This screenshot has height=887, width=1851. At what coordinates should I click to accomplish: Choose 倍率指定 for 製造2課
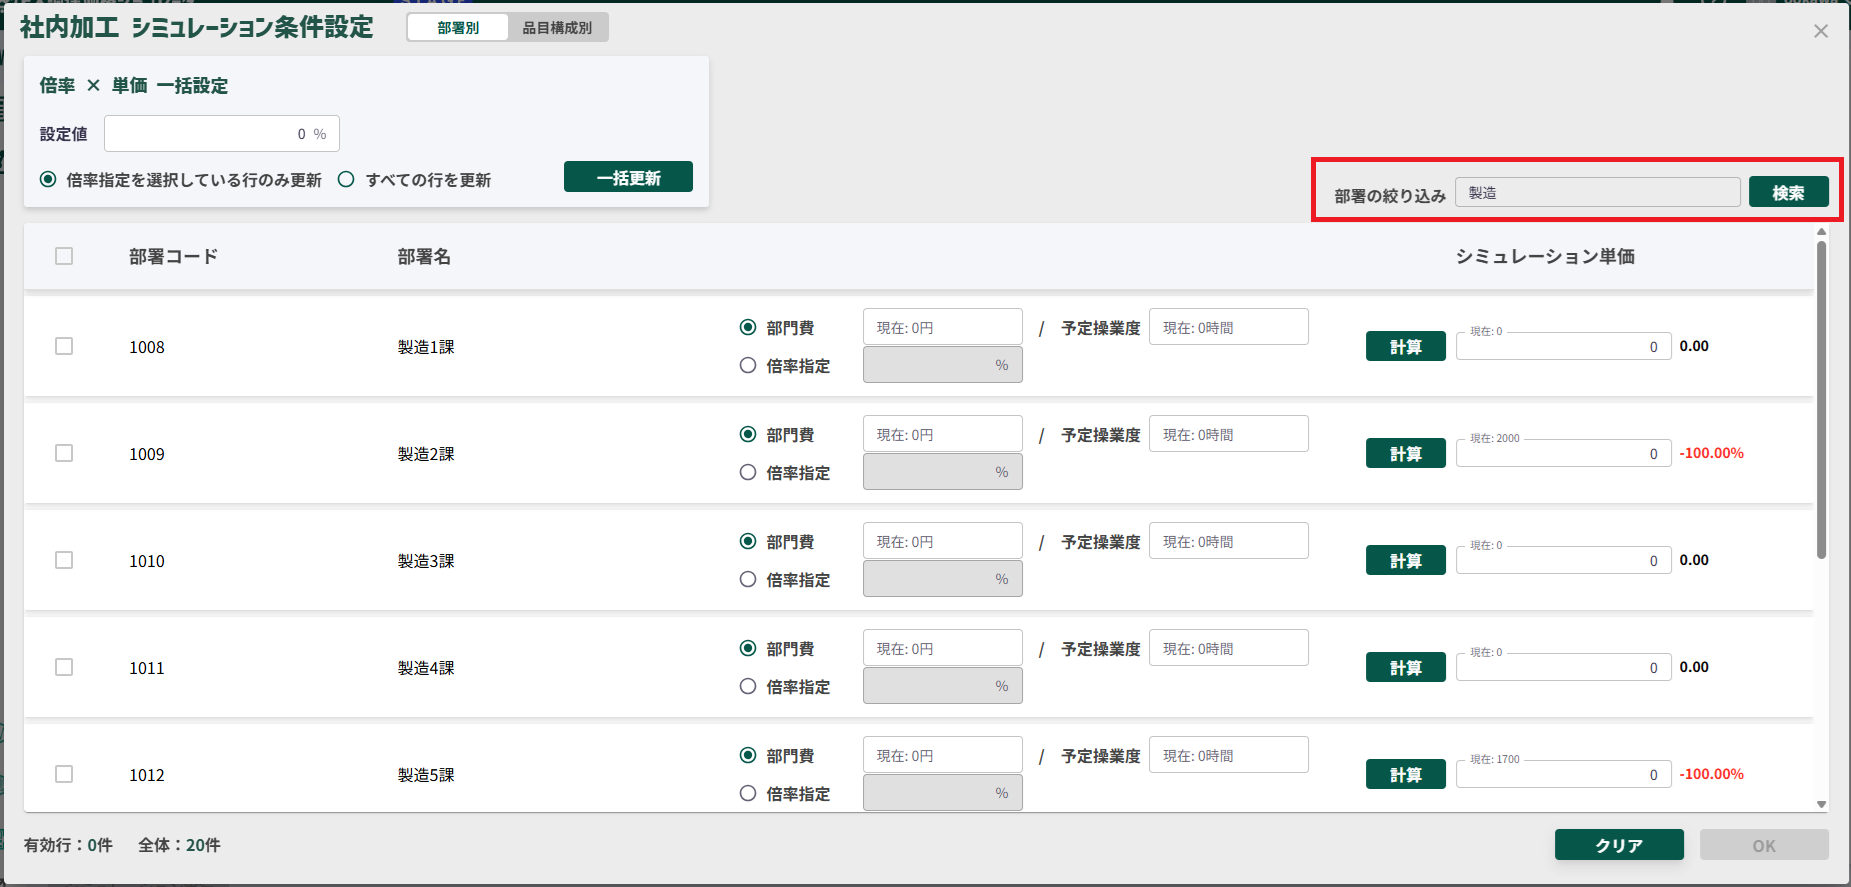click(748, 473)
